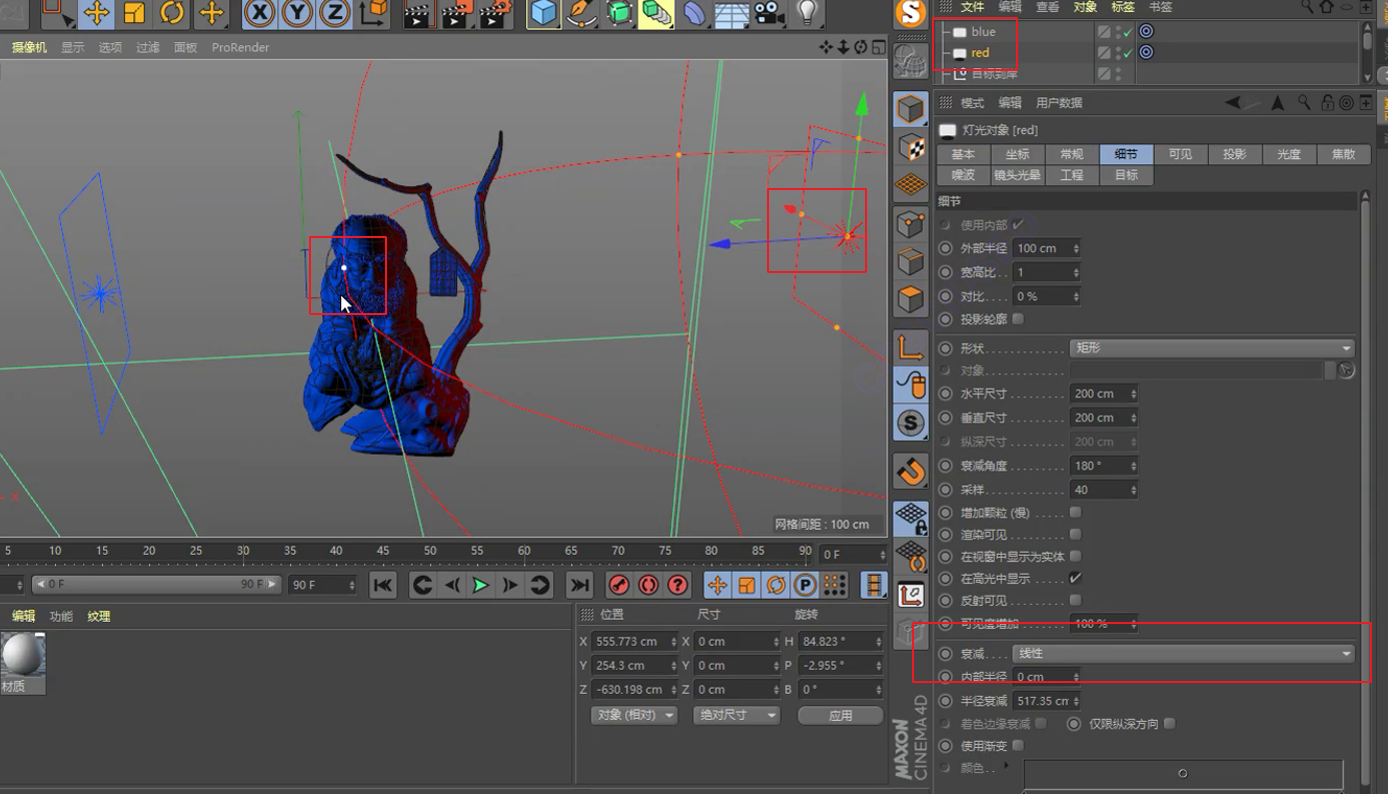This screenshot has width=1388, height=794.
Task: Click the 衰减角度 stepper arrows
Action: [x=1133, y=466]
